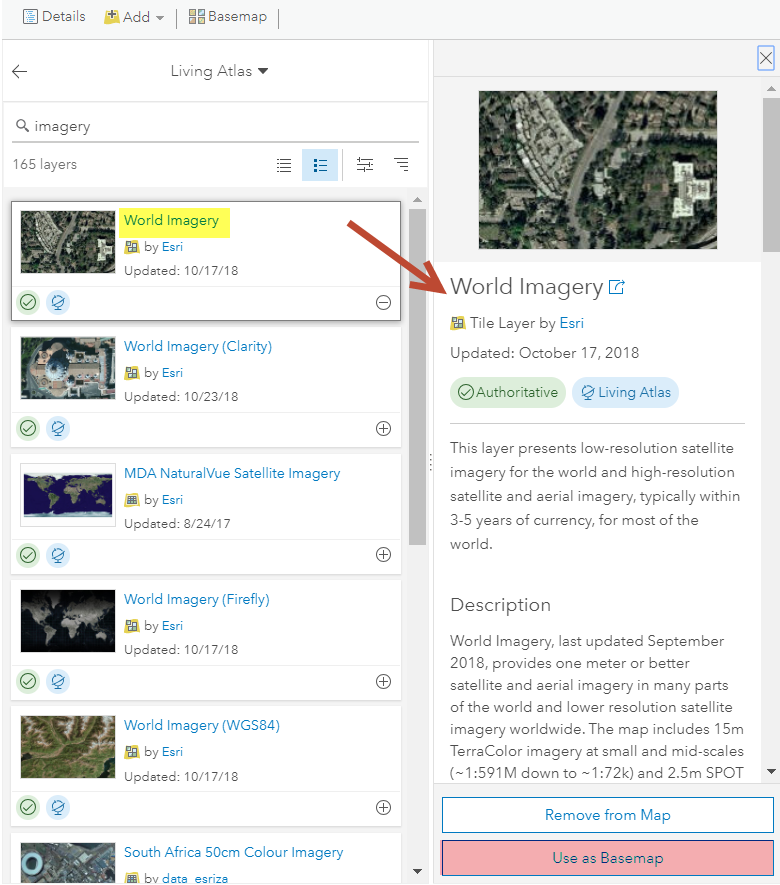The width and height of the screenshot is (780, 885).
Task: Expand the Living Atlas dropdown
Action: (219, 71)
